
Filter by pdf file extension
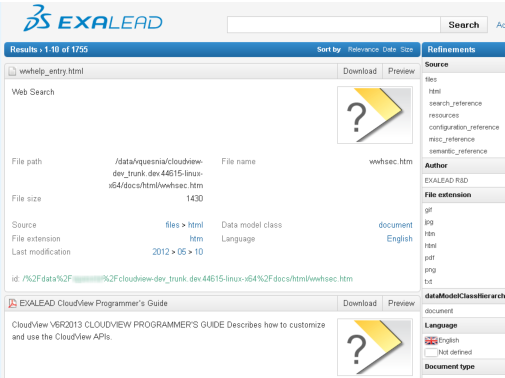(429, 258)
